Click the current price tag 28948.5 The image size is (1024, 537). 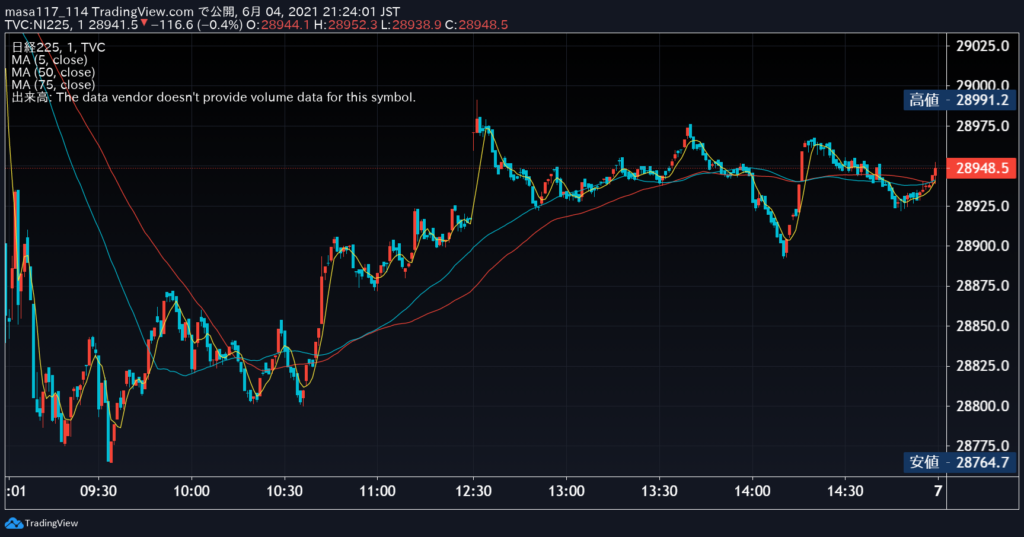982,168
